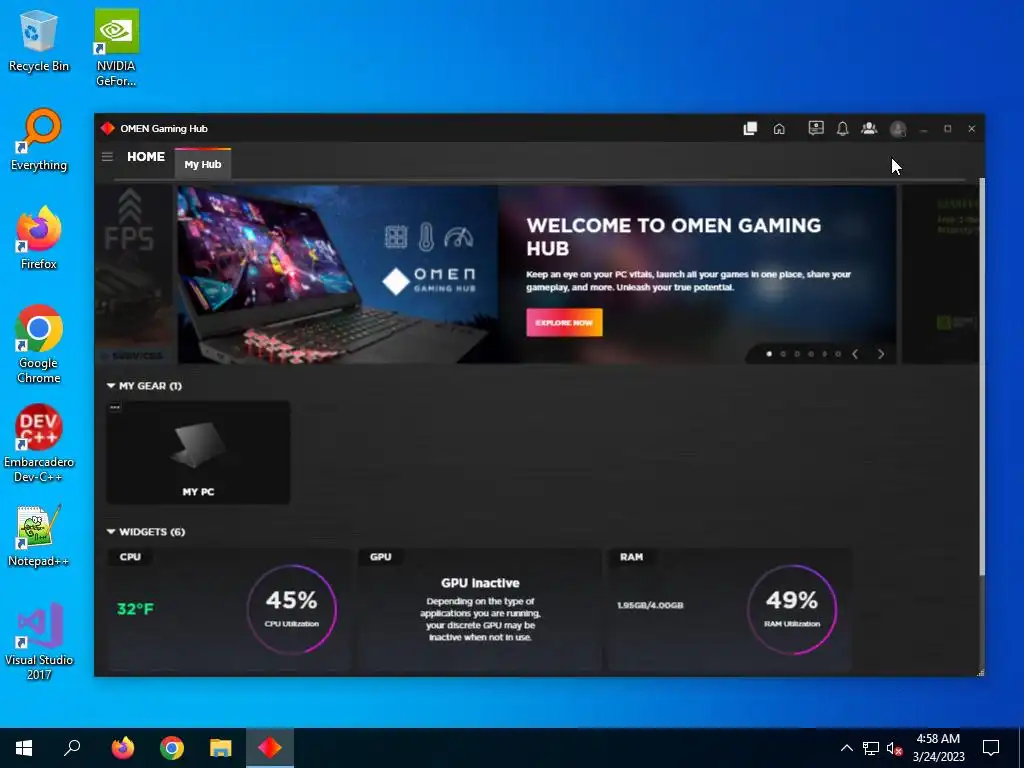Click the OMEN Gaming Hub red diamond logo
Viewport: 1024px width, 768px height.
pos(108,128)
